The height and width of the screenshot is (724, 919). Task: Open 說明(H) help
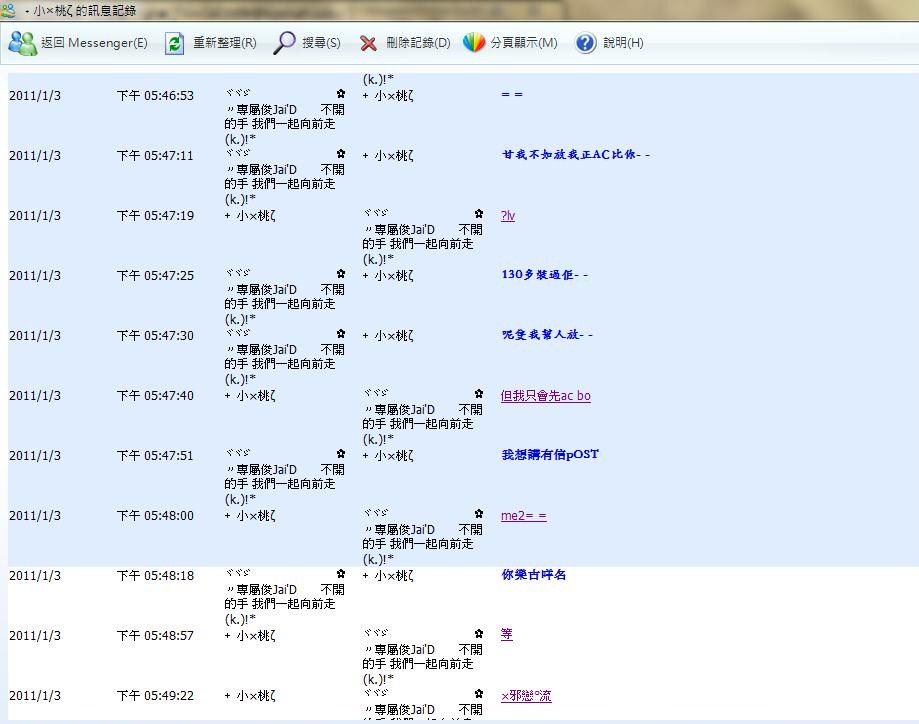[623, 43]
